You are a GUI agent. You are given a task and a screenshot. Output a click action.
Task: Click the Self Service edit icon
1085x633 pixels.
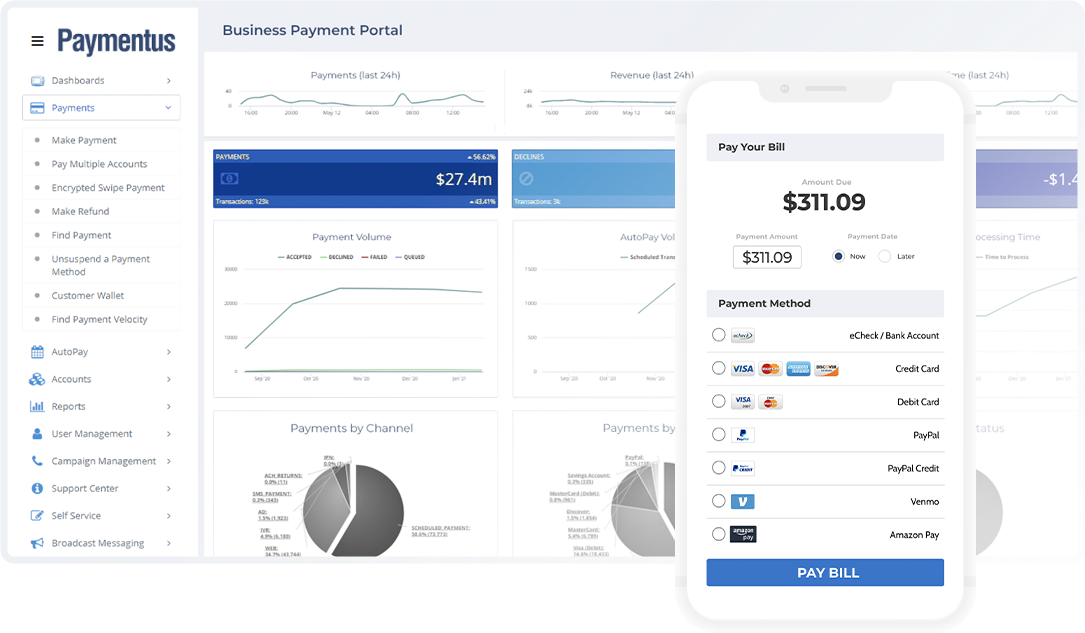coord(37,515)
